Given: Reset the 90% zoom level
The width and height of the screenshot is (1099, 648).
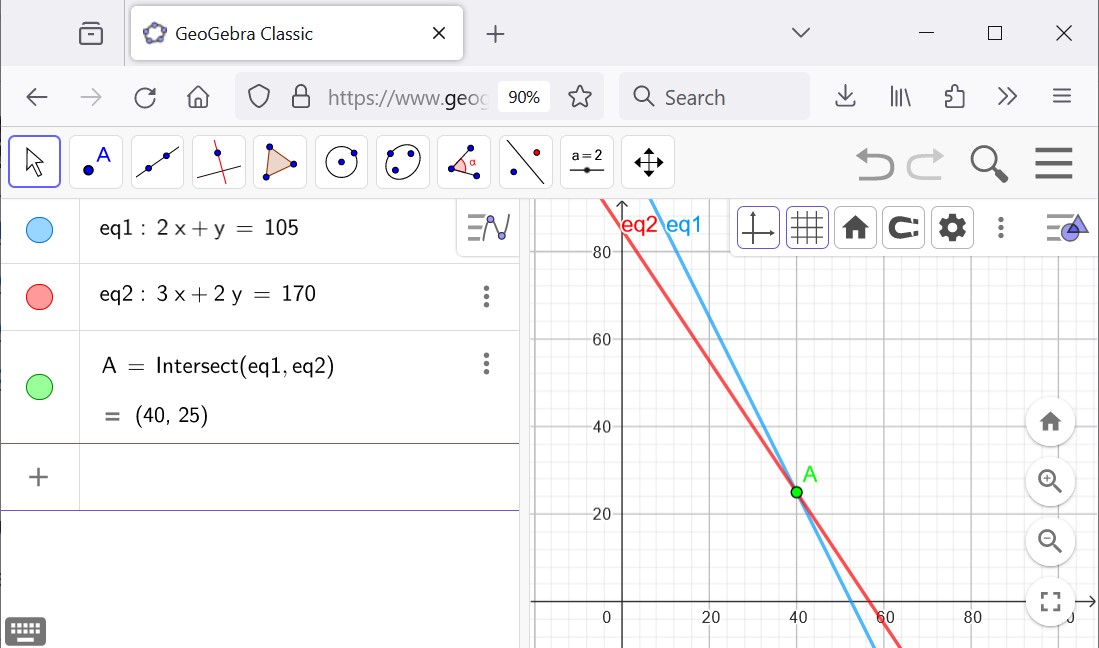Looking at the screenshot, I should [x=524, y=97].
